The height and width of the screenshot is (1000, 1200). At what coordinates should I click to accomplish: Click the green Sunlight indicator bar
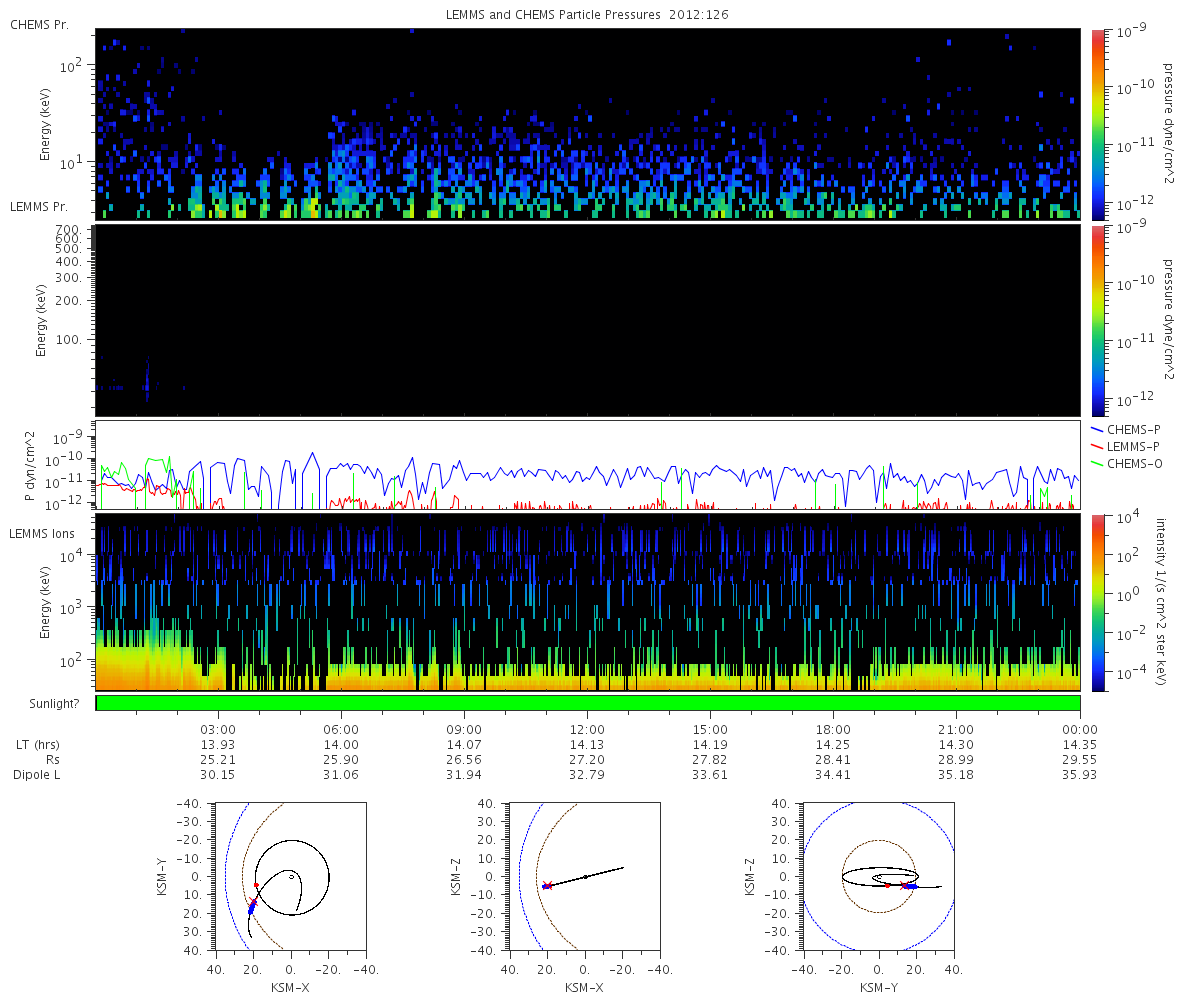pyautogui.click(x=587, y=703)
